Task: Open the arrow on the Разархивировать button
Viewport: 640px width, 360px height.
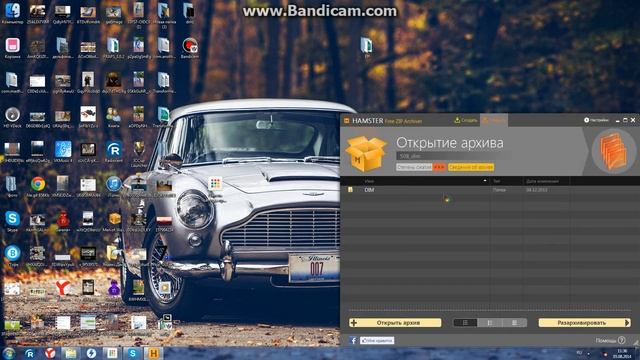Action: coord(628,322)
